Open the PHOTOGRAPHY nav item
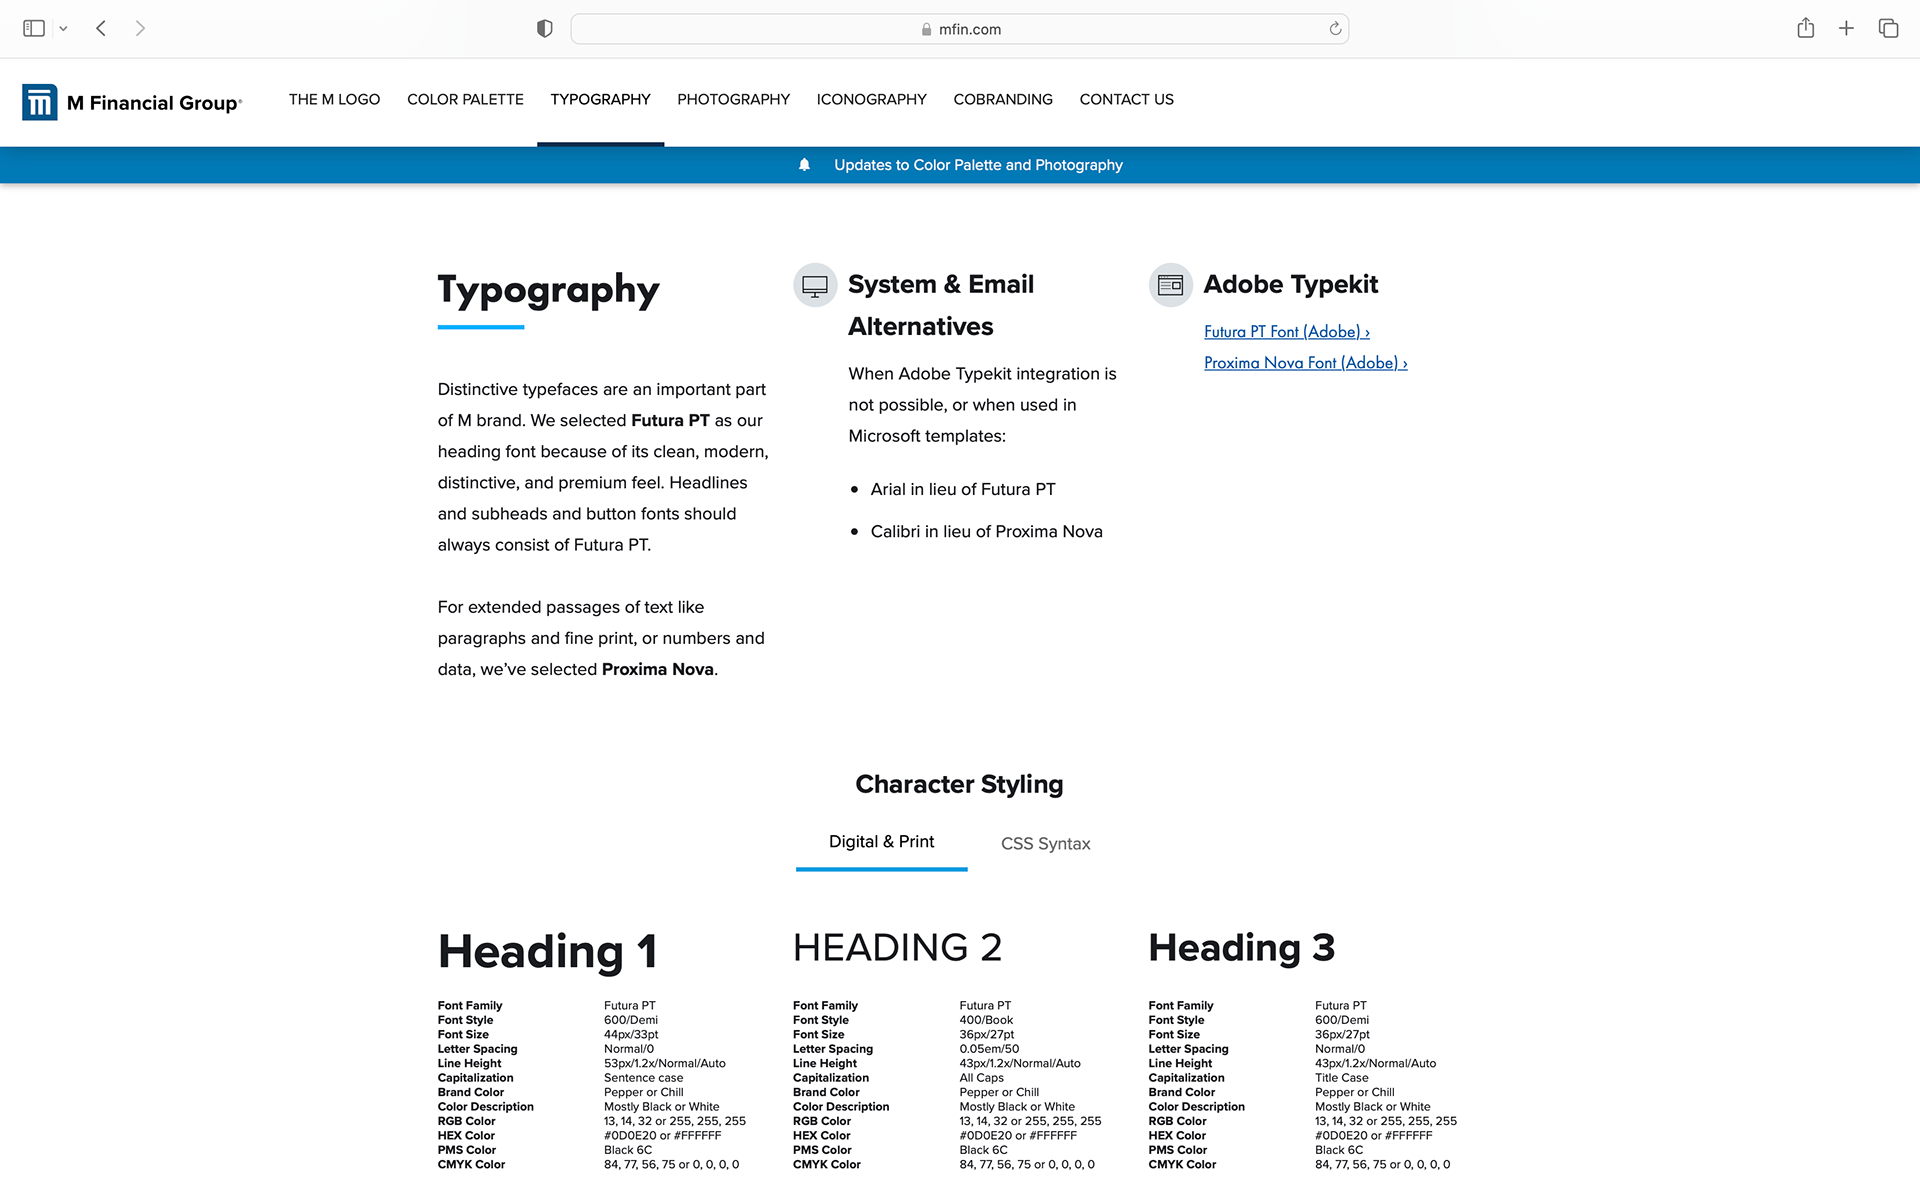This screenshot has width=1920, height=1200. coord(733,99)
